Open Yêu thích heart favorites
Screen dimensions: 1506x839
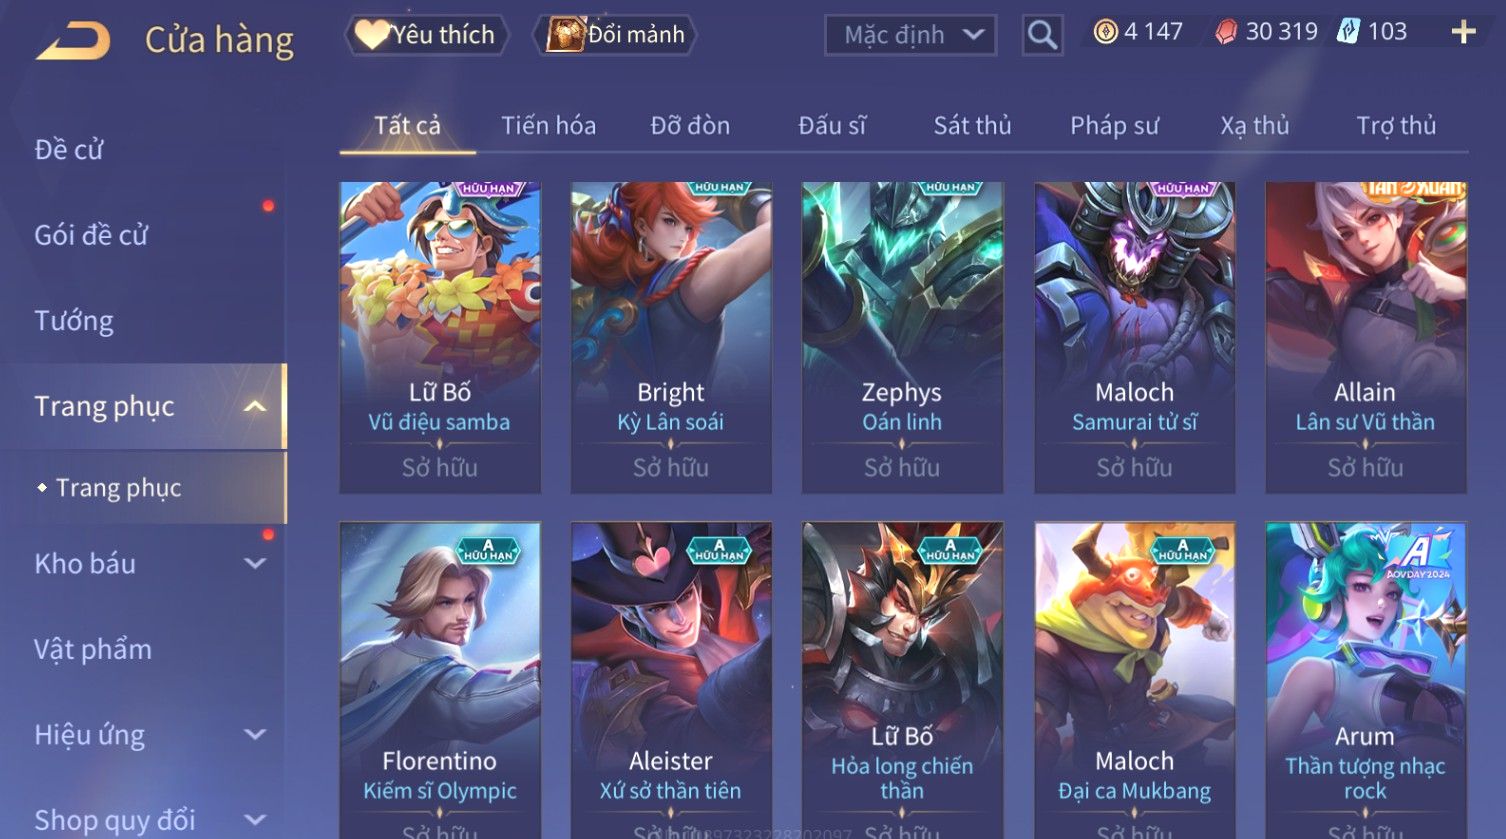427,35
